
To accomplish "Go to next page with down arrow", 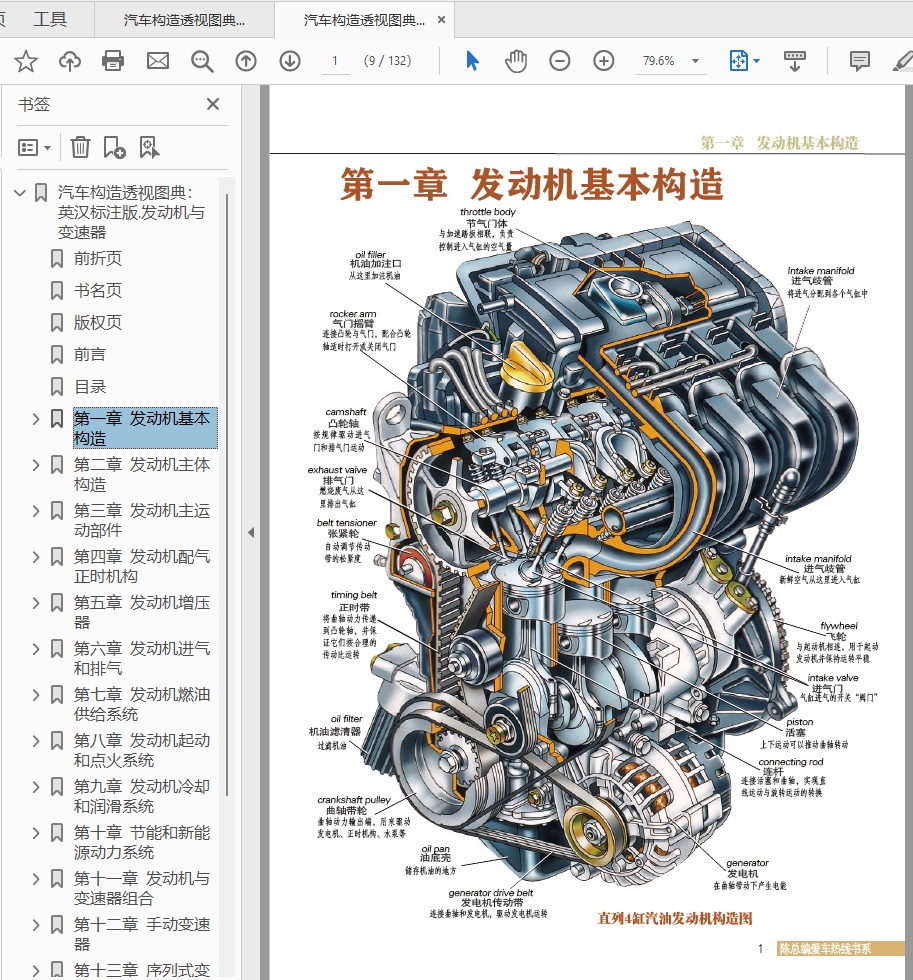I will pyautogui.click(x=290, y=62).
